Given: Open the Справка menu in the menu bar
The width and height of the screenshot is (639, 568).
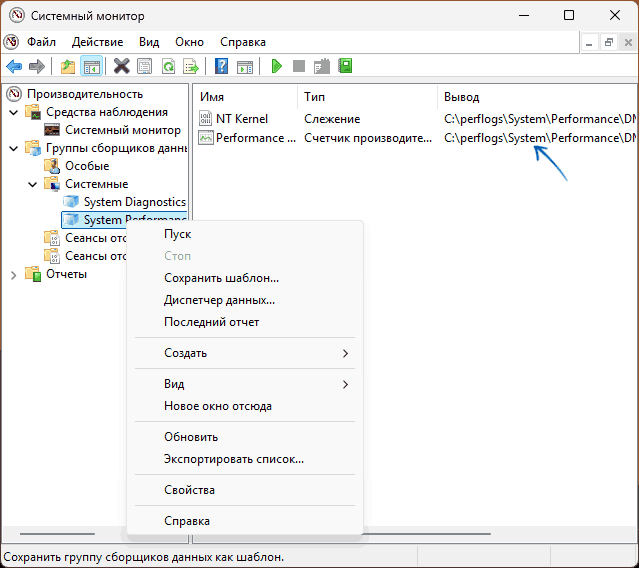Looking at the screenshot, I should tap(243, 42).
